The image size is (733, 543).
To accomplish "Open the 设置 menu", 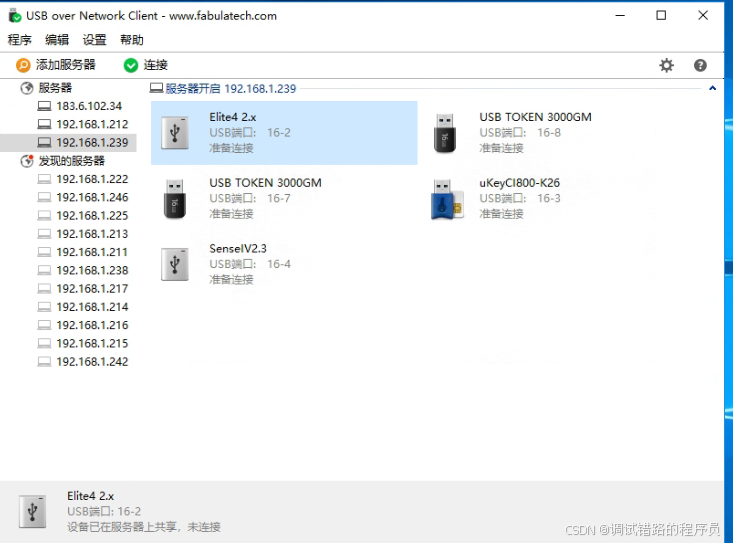I will 94,40.
